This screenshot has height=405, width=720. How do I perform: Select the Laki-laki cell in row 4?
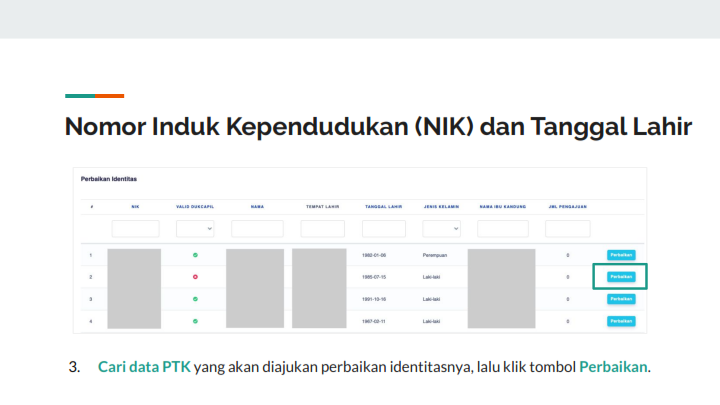point(431,321)
